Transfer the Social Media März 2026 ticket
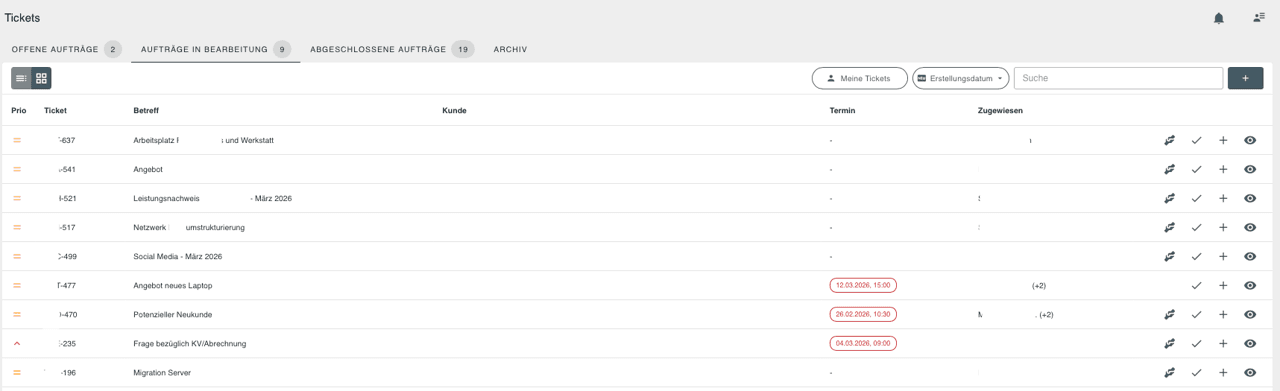The width and height of the screenshot is (1280, 391). (x=1169, y=257)
